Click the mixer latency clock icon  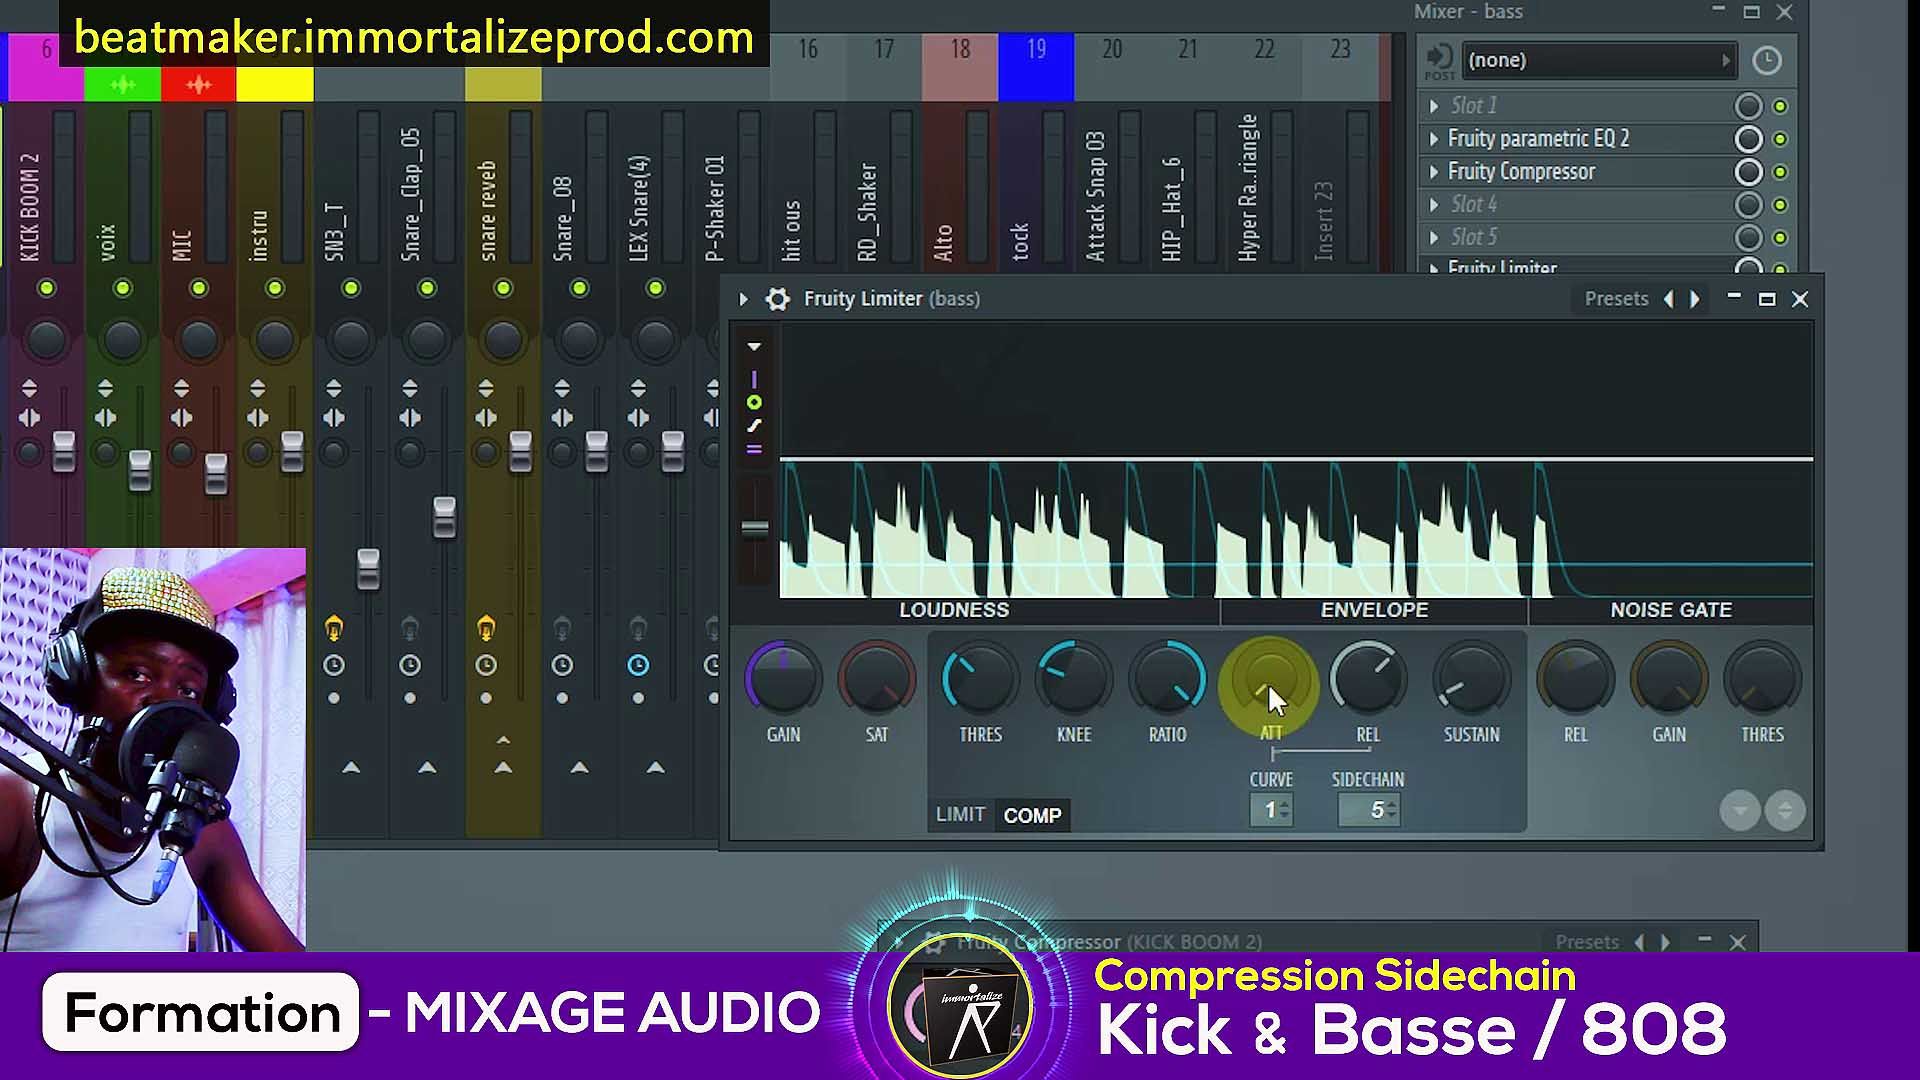pyautogui.click(x=1767, y=61)
